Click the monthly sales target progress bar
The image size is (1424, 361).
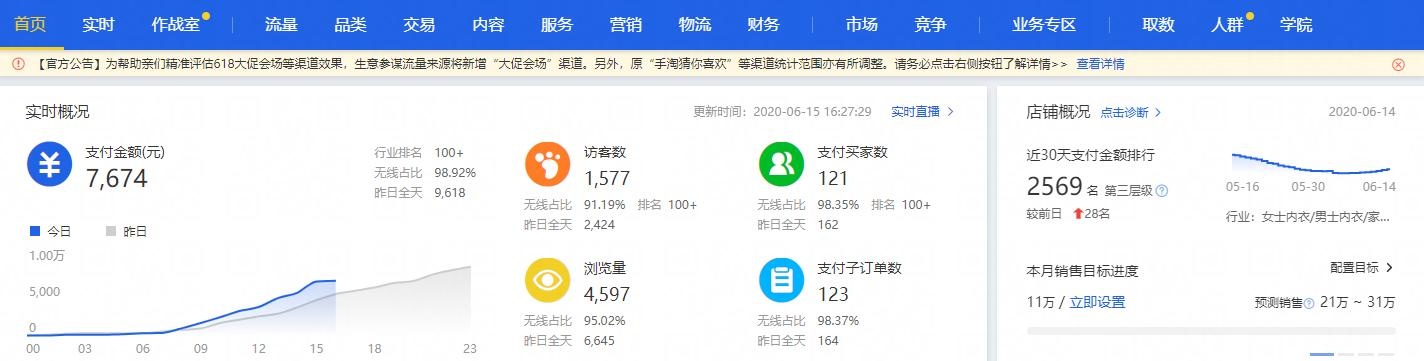click(x=1211, y=330)
